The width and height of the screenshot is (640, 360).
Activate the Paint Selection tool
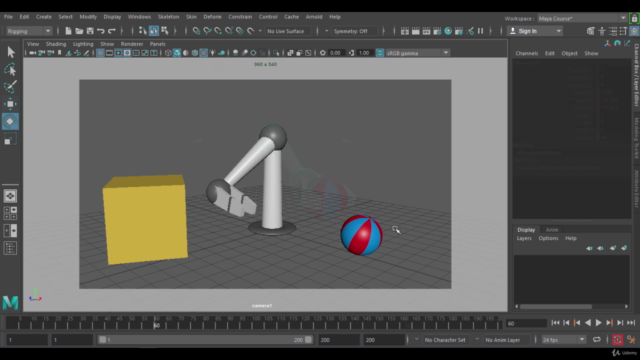click(x=10, y=87)
